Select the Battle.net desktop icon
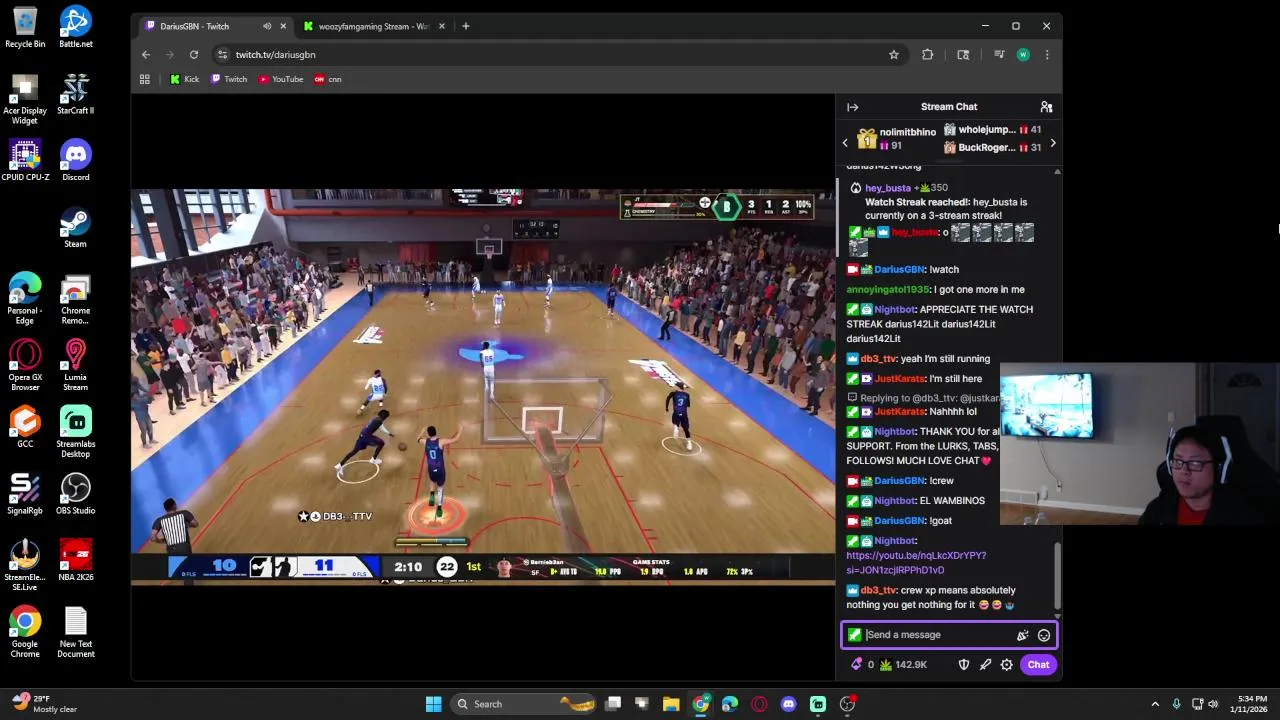The image size is (1280, 720). click(x=76, y=27)
